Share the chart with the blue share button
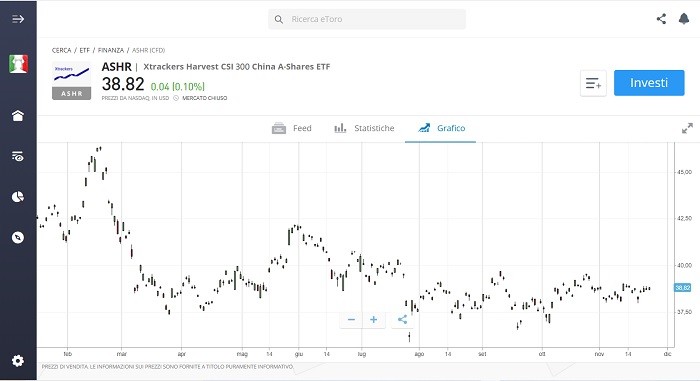700x381 pixels. 402,319
